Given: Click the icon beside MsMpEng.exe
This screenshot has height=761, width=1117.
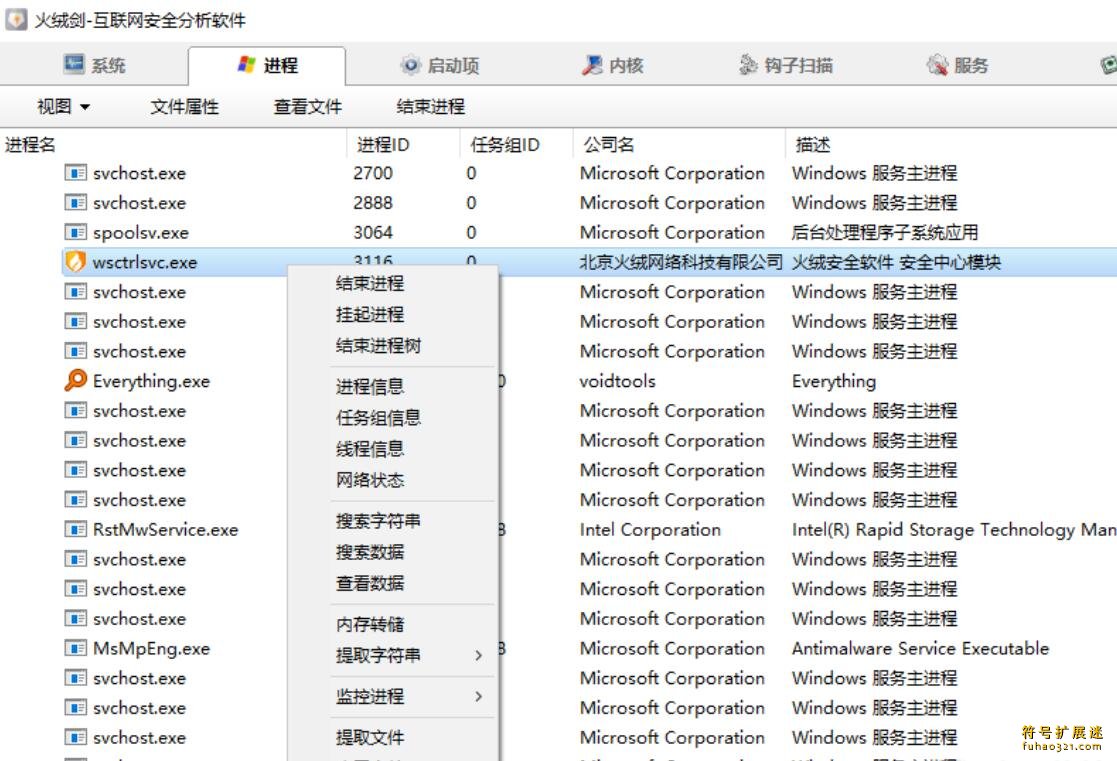Looking at the screenshot, I should click(76, 648).
